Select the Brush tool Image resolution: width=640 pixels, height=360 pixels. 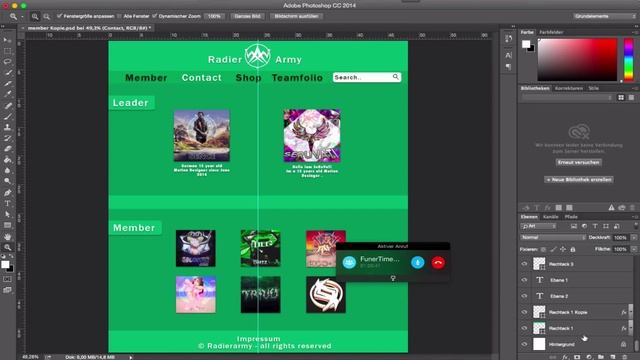pos(7,116)
